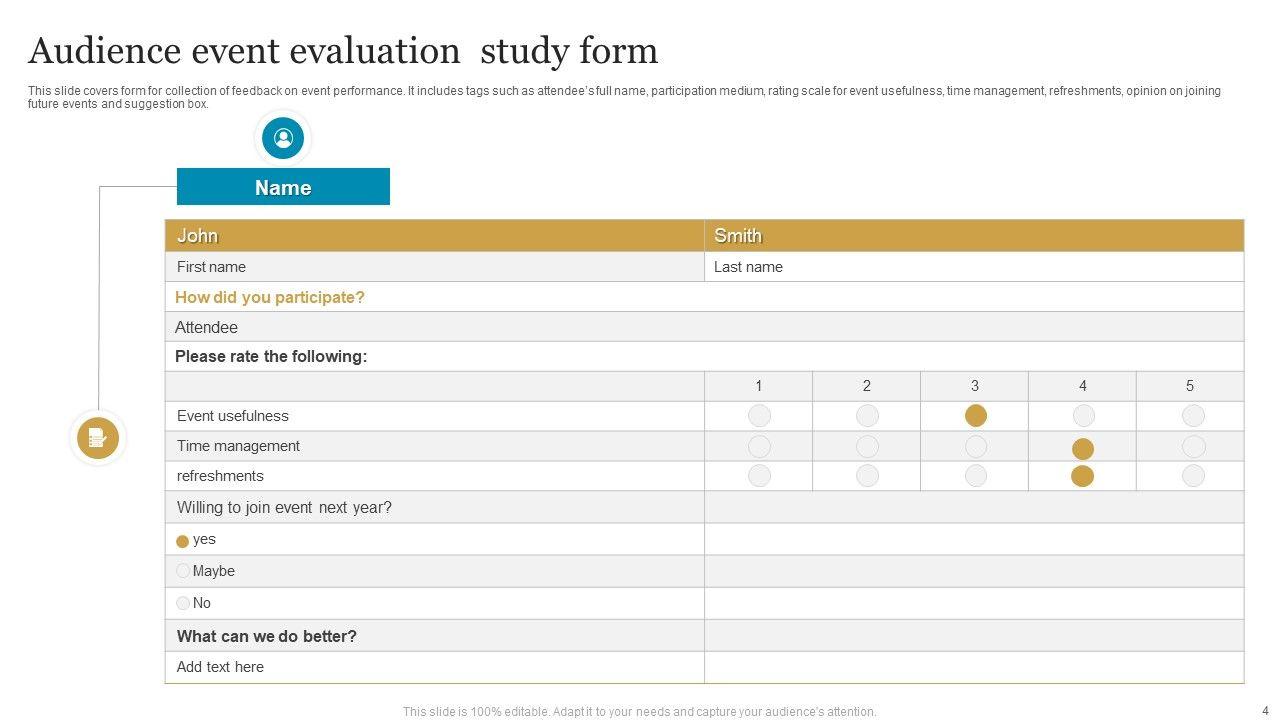Viewport: 1280px width, 720px height.
Task: Rate Event usefulness as 5
Action: click(1193, 415)
